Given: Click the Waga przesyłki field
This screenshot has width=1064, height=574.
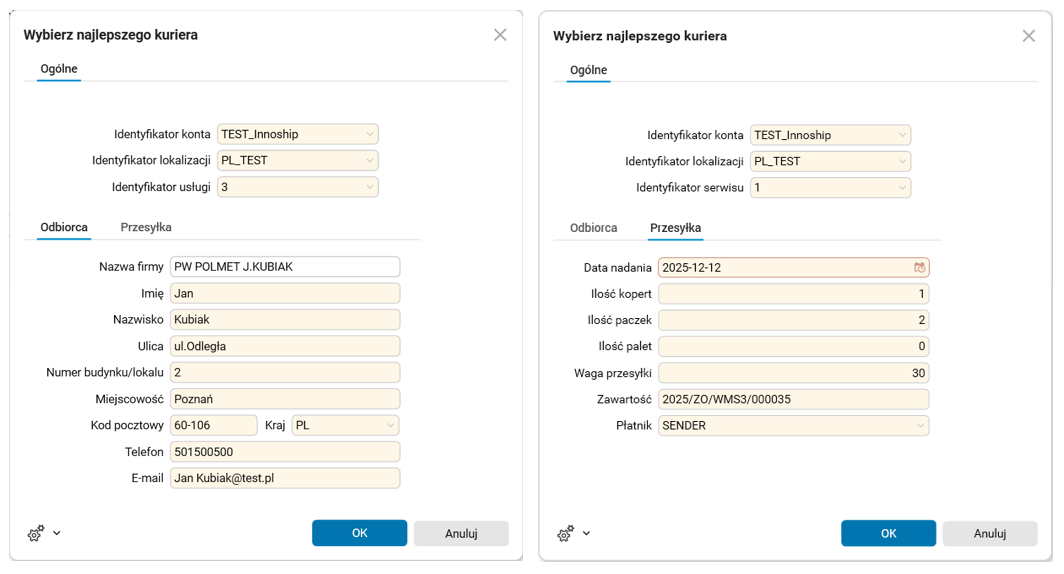Looking at the screenshot, I should point(793,373).
